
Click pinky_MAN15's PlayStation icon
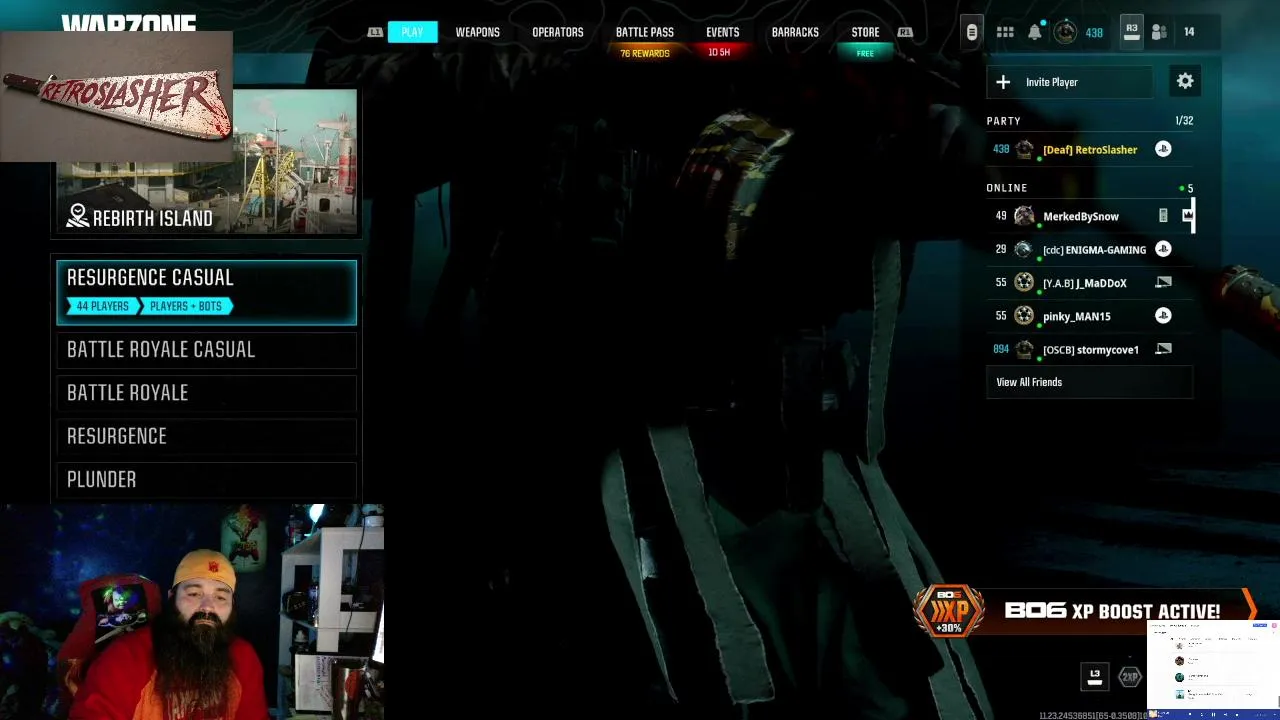(1163, 316)
